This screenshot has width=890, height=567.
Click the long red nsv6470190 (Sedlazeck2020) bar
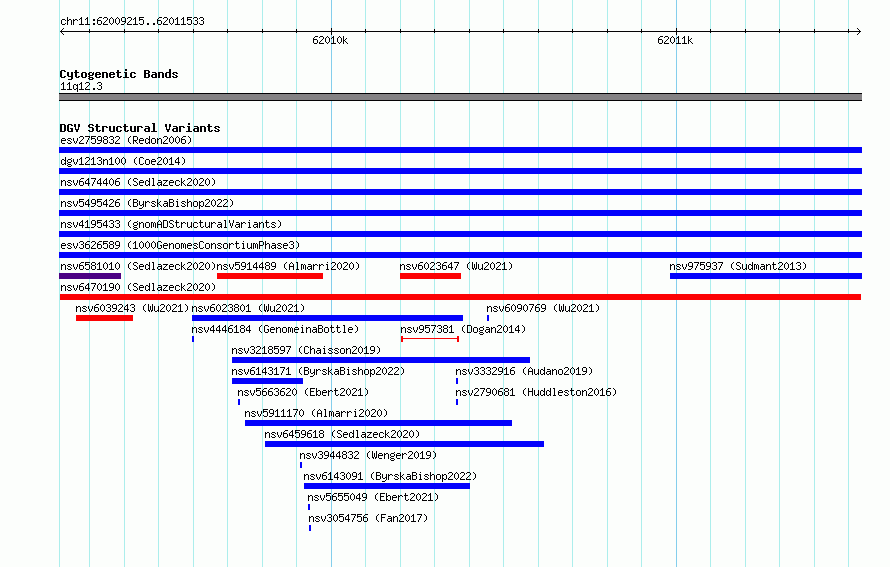(460, 297)
